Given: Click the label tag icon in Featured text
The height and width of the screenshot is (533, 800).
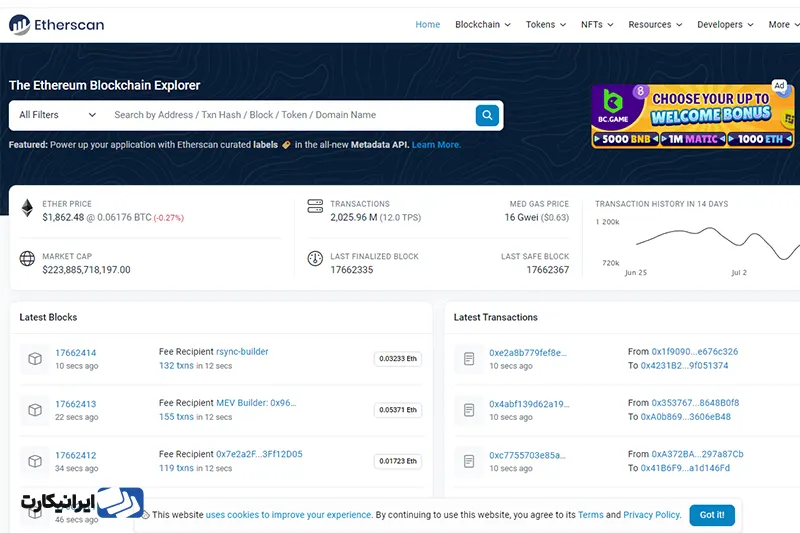Looking at the screenshot, I should 286,145.
